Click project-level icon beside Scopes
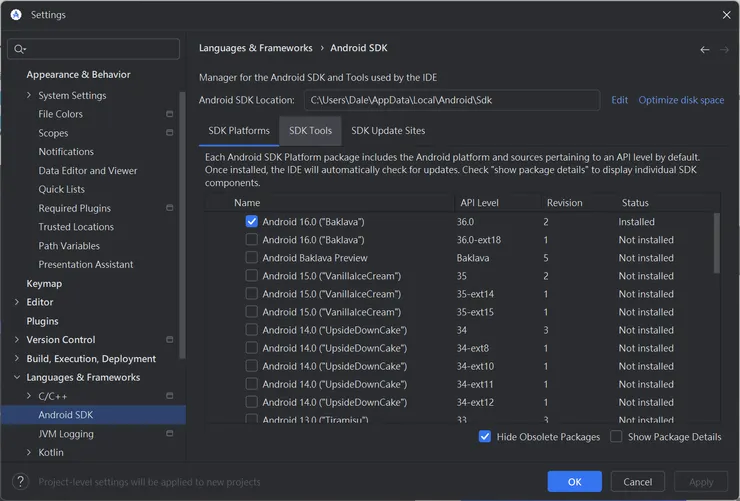The height and width of the screenshot is (501, 740). click(170, 133)
